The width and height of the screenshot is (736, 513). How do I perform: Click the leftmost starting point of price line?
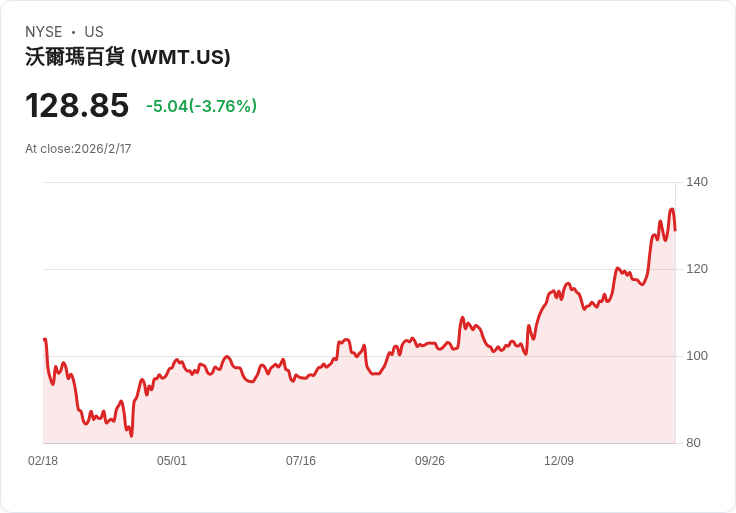[44, 340]
